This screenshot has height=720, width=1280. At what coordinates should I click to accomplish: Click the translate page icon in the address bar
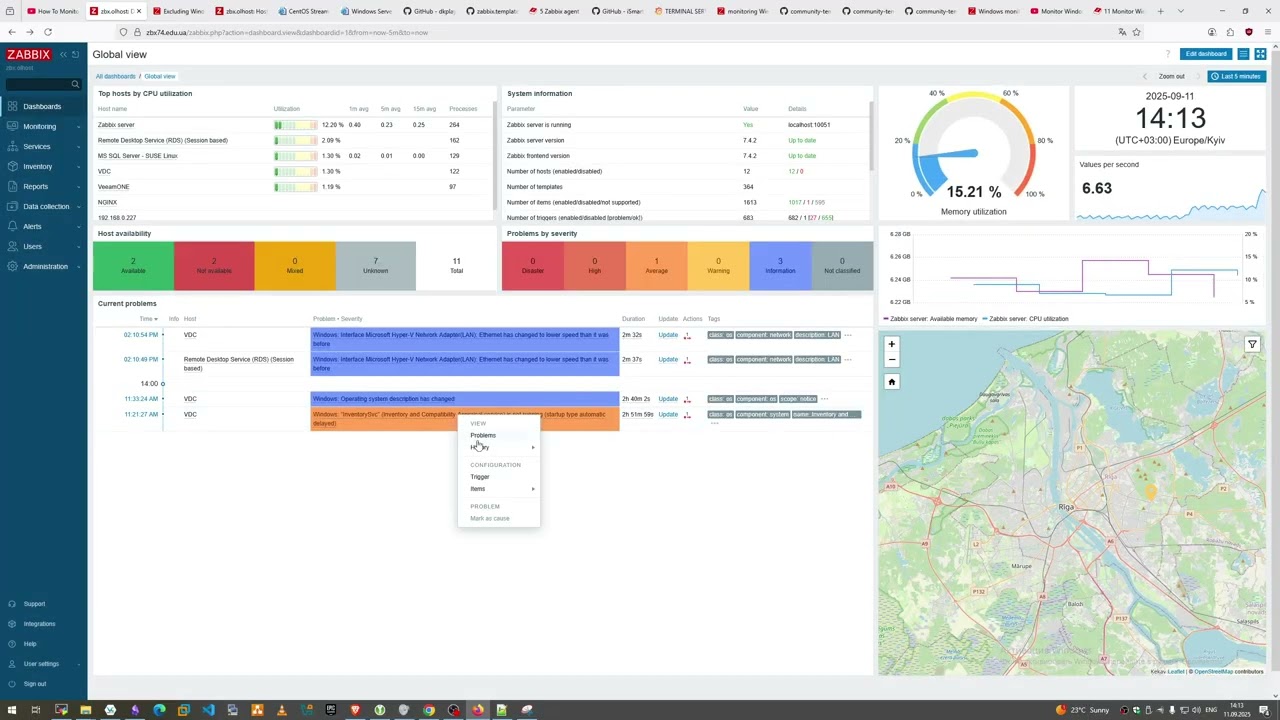point(1122,32)
